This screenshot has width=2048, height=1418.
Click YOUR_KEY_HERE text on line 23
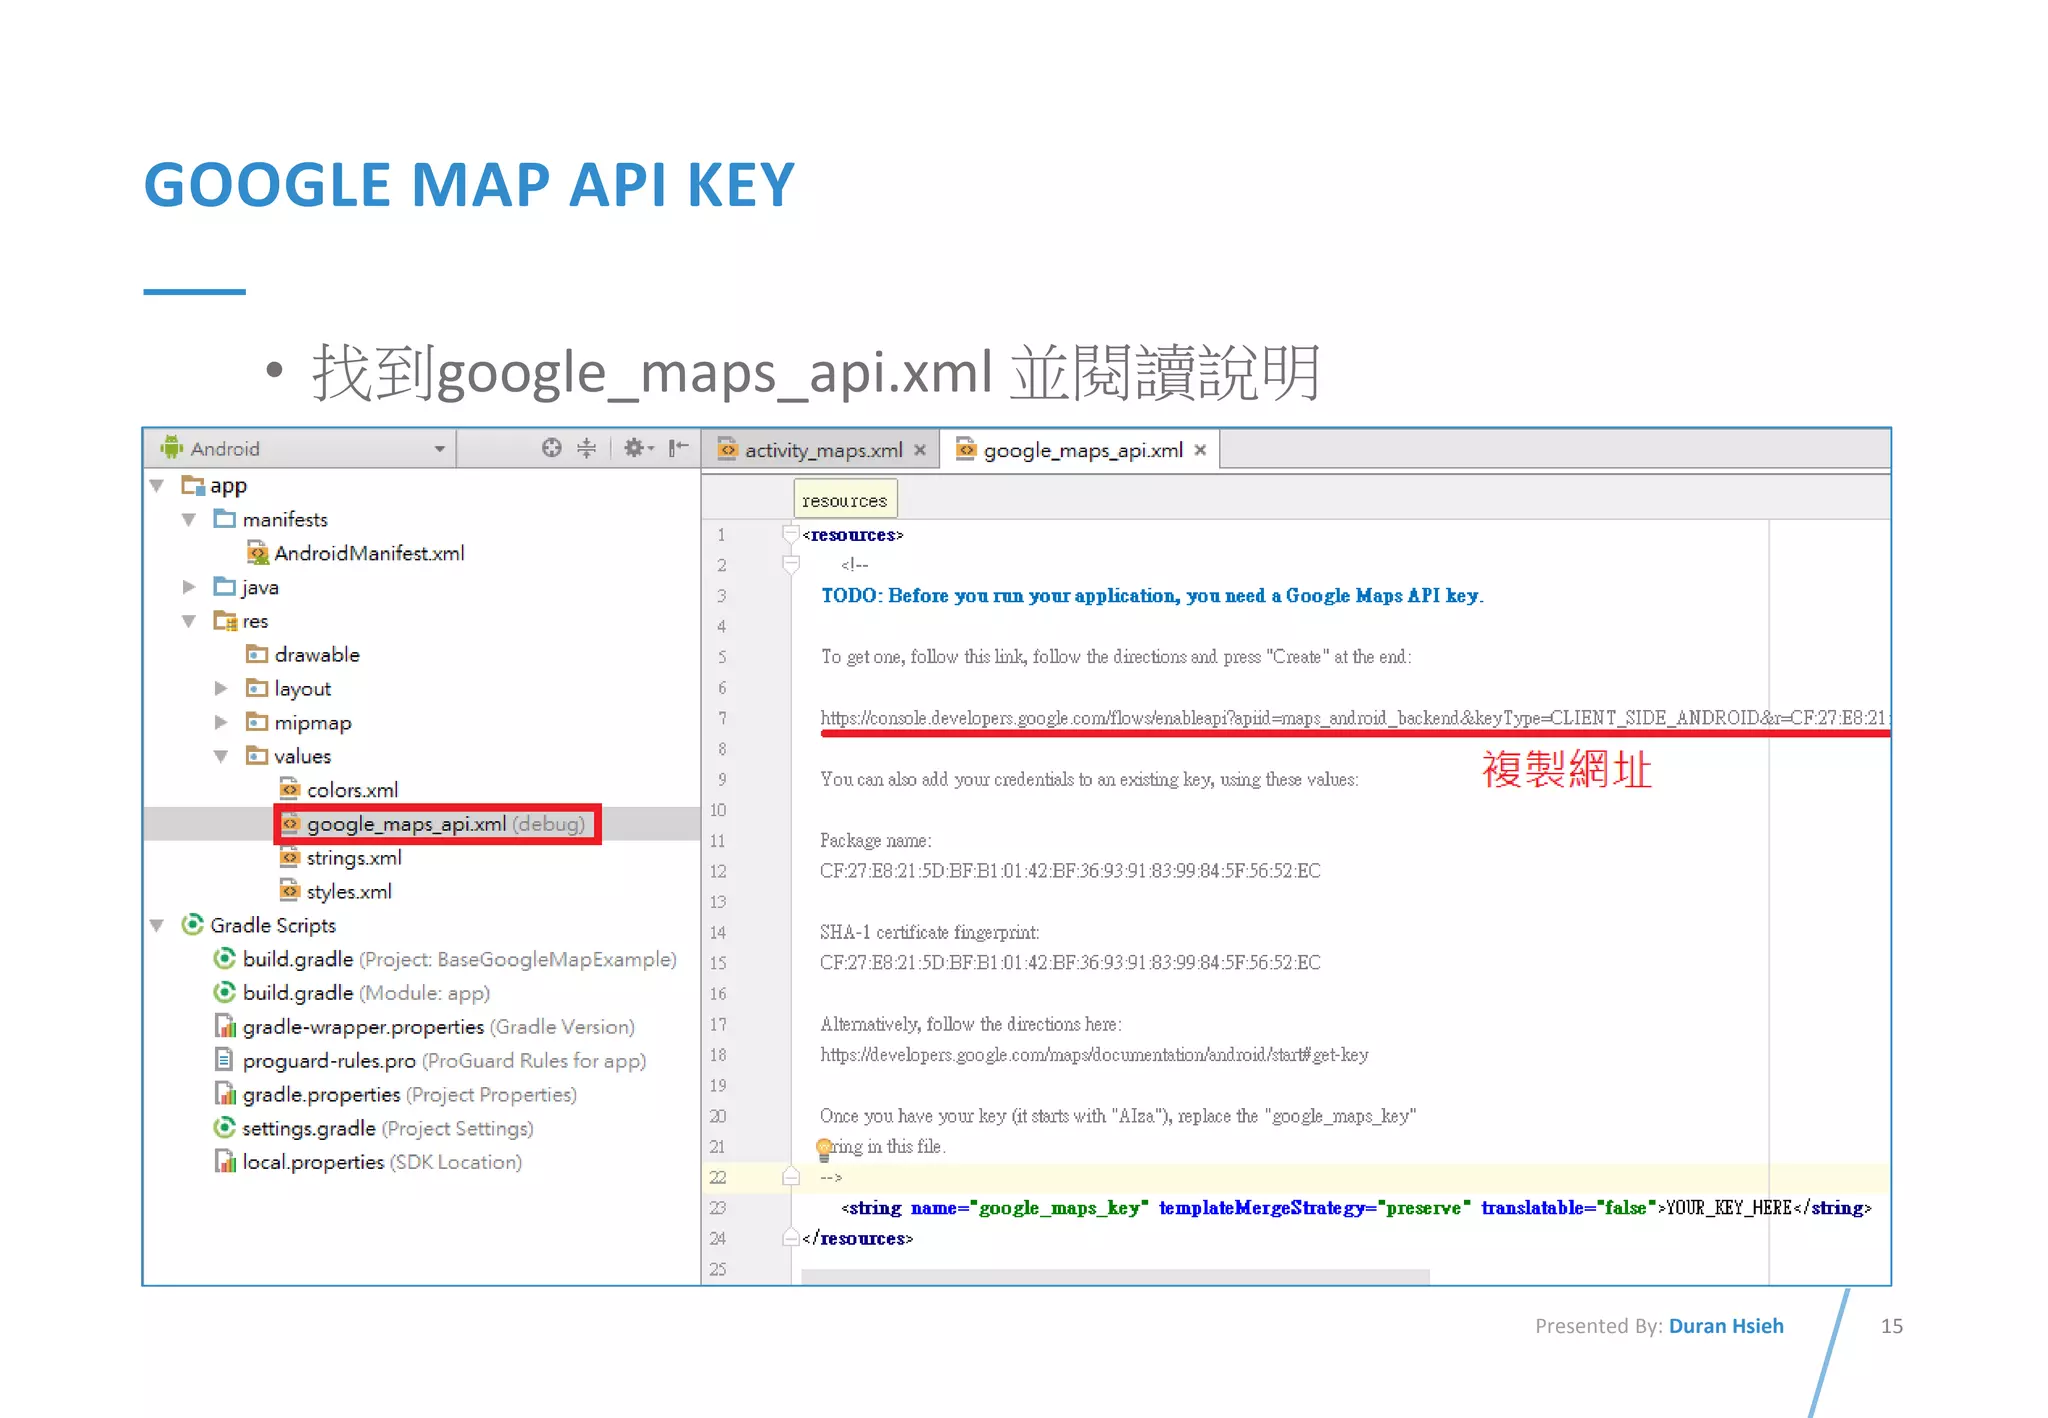[x=1729, y=1208]
